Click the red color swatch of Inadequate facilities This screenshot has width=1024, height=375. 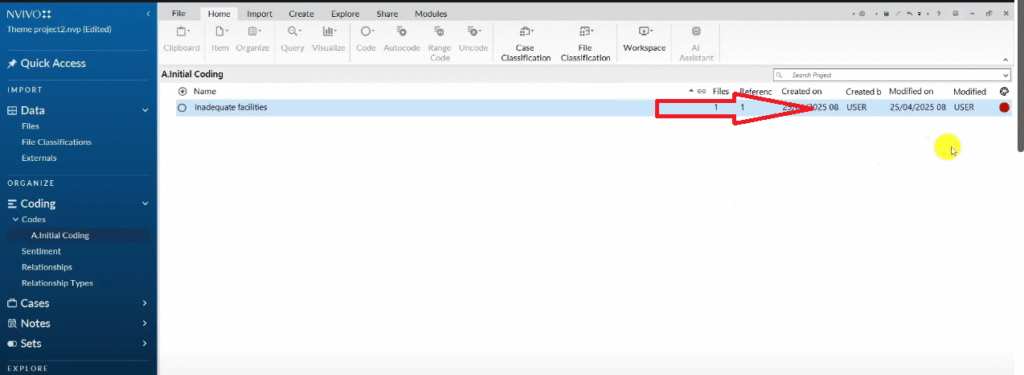pos(1004,107)
